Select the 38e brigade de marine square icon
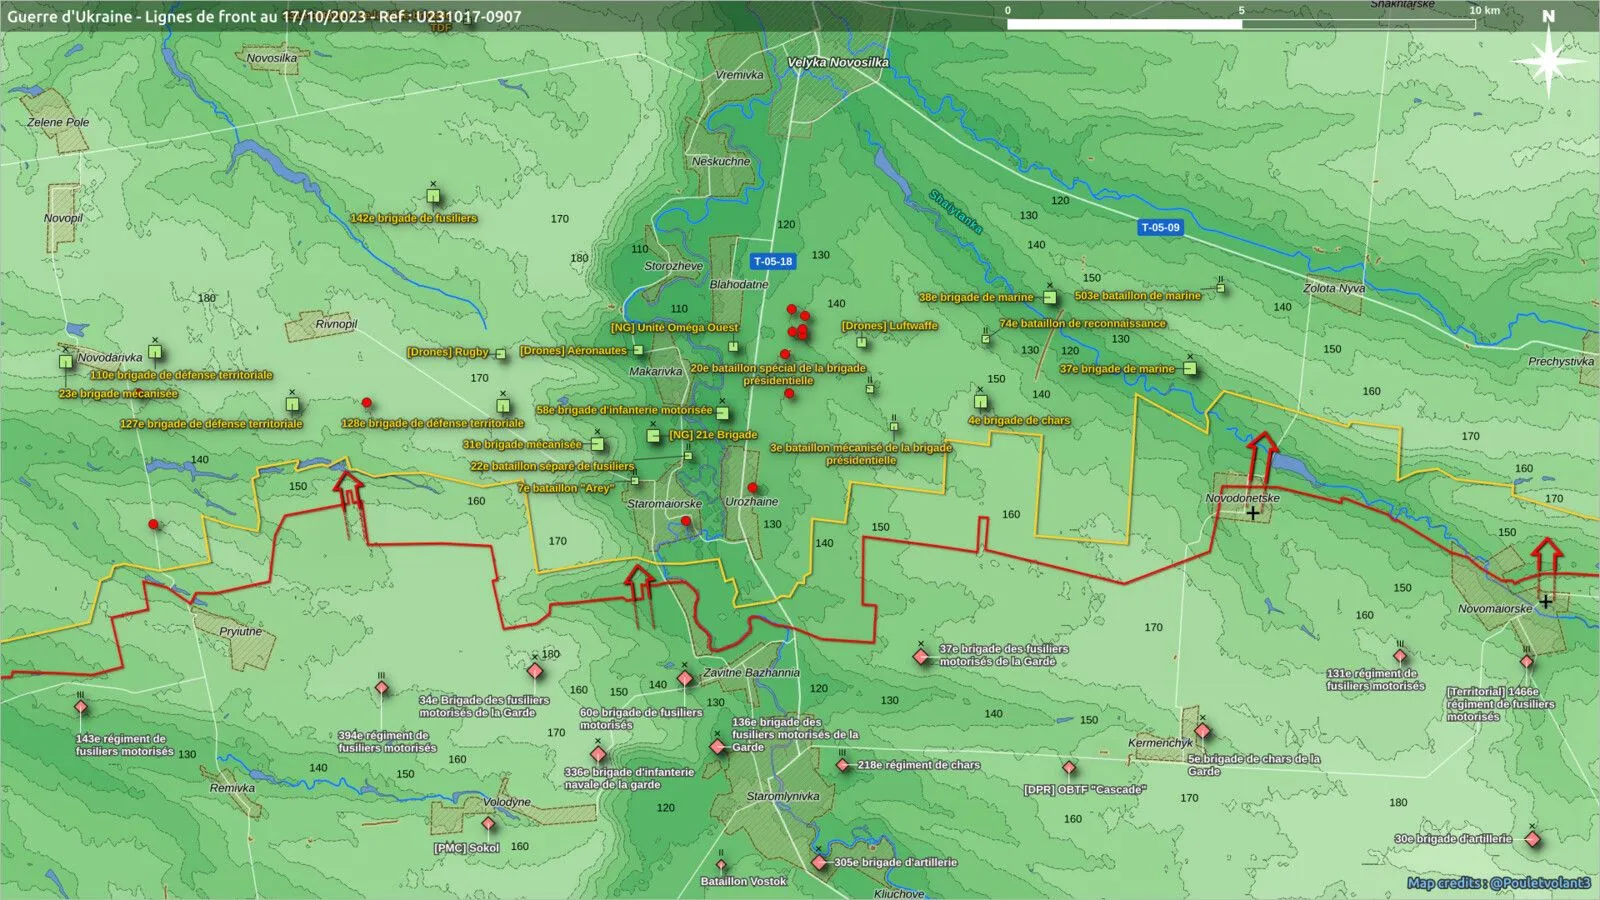This screenshot has height=900, width=1600. click(1050, 297)
